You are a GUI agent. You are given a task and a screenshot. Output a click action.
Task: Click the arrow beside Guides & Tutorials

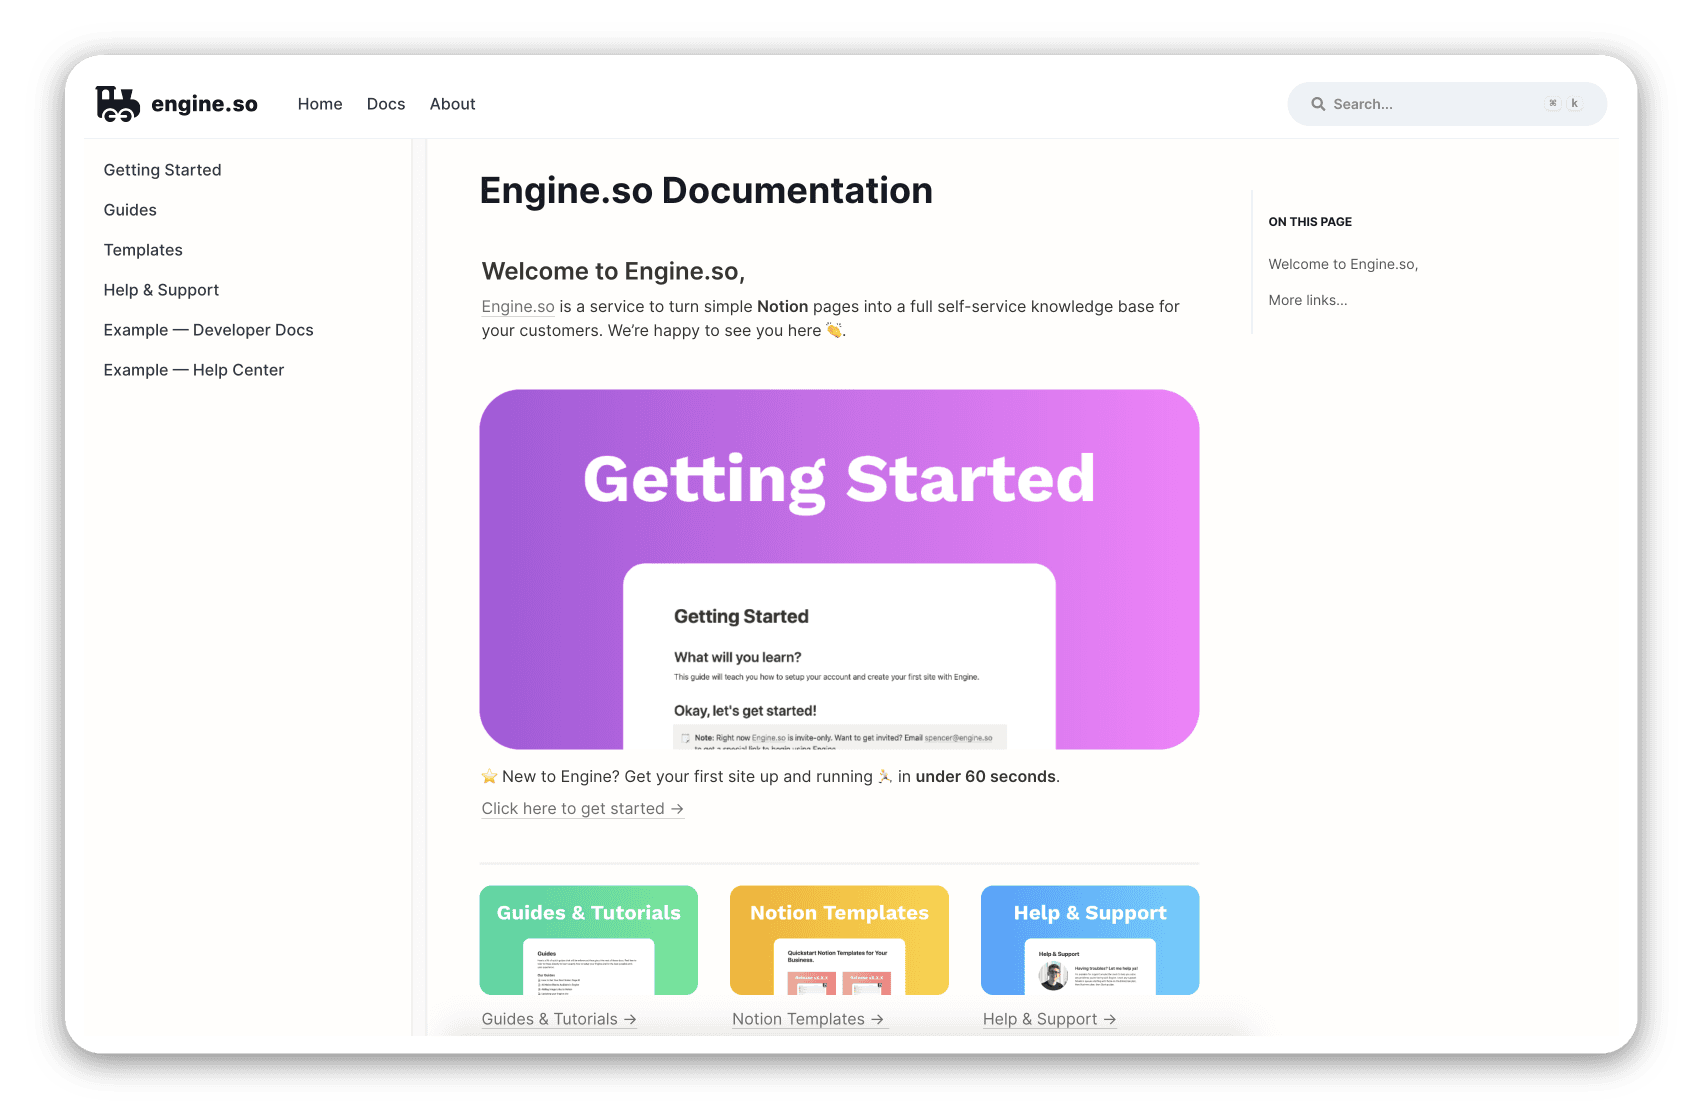point(630,1019)
